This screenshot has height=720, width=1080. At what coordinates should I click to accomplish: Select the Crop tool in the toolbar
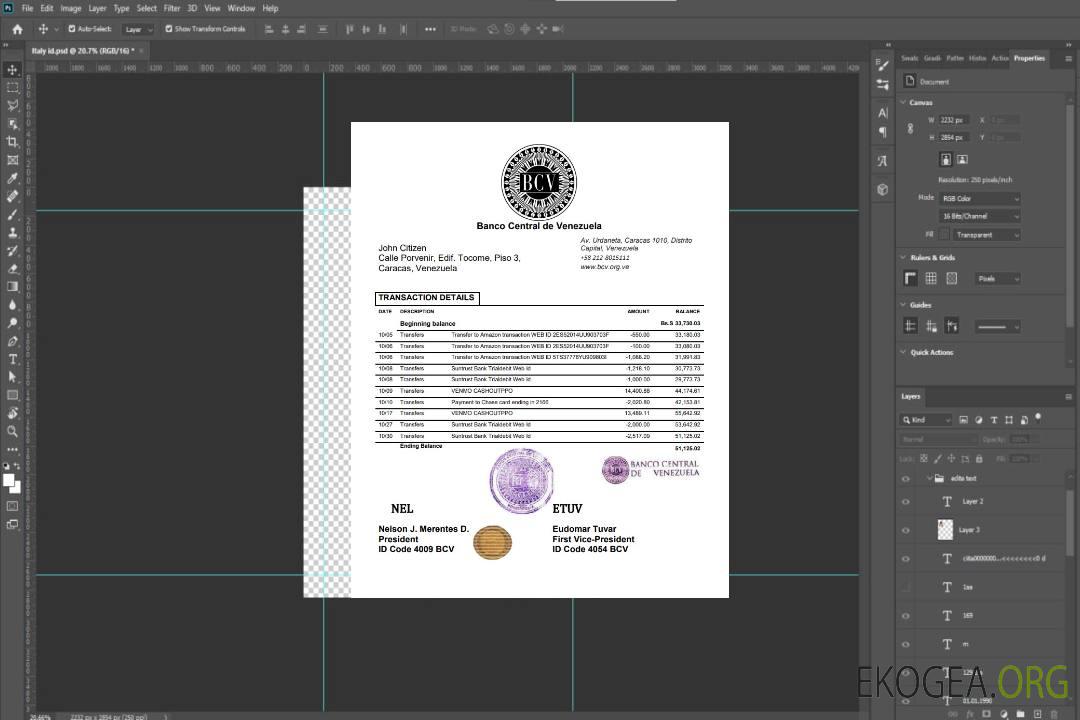pos(13,142)
